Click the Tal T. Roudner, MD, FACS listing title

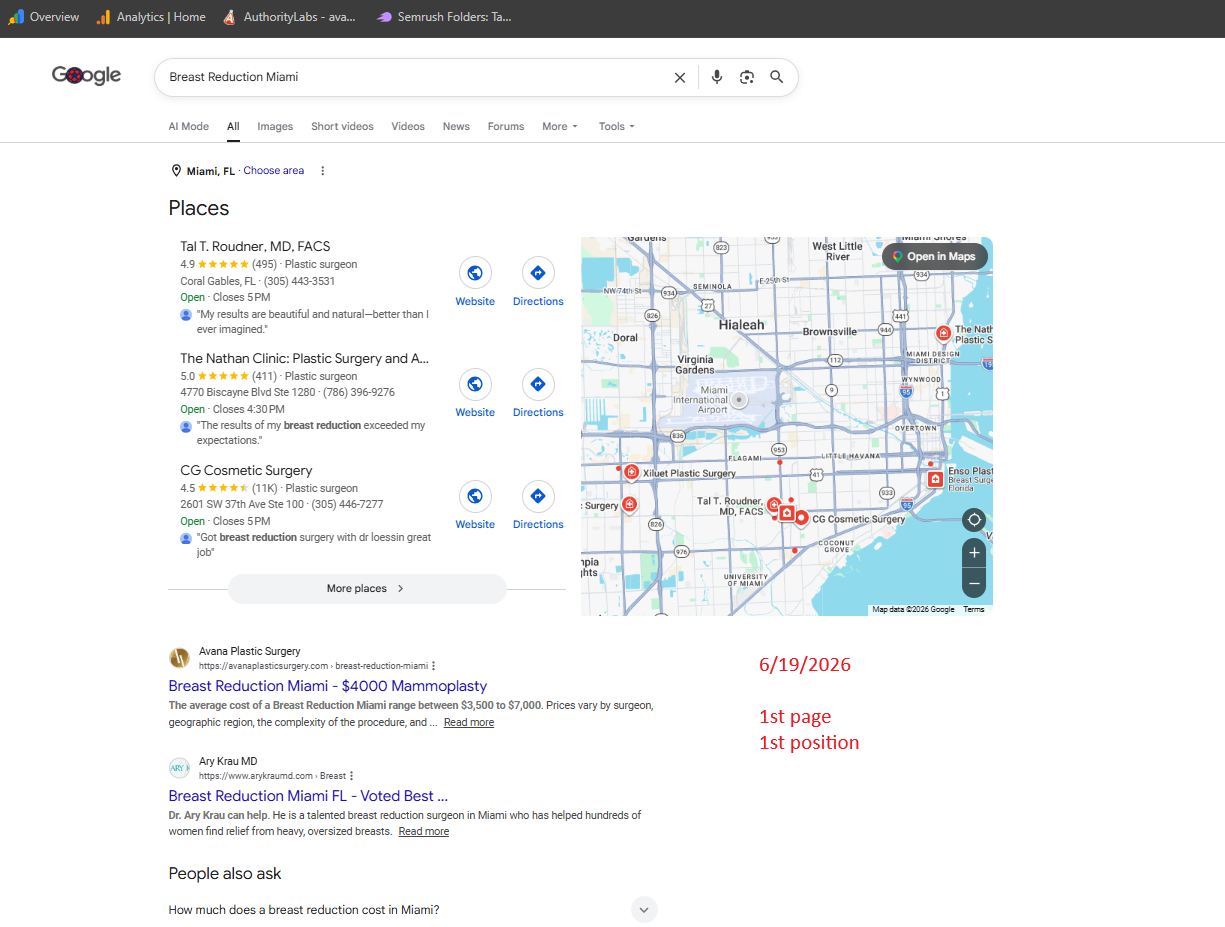(255, 246)
